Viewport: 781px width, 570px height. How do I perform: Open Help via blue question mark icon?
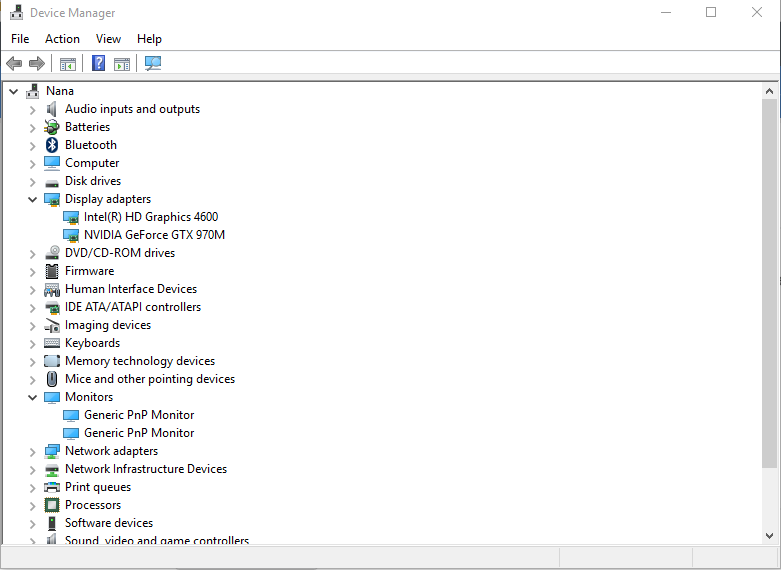[x=99, y=63]
